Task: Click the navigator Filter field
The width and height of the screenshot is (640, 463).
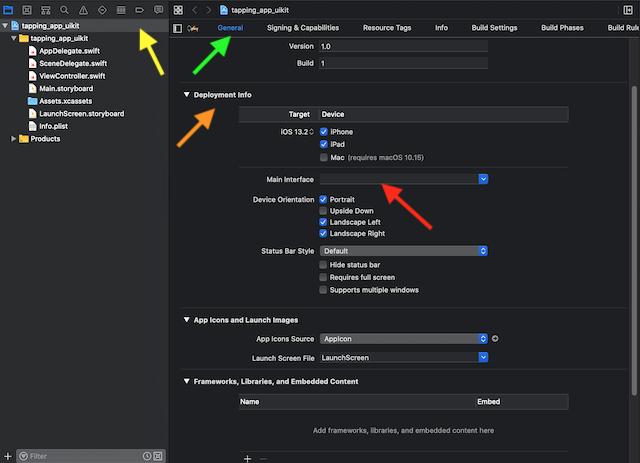Action: coord(91,456)
